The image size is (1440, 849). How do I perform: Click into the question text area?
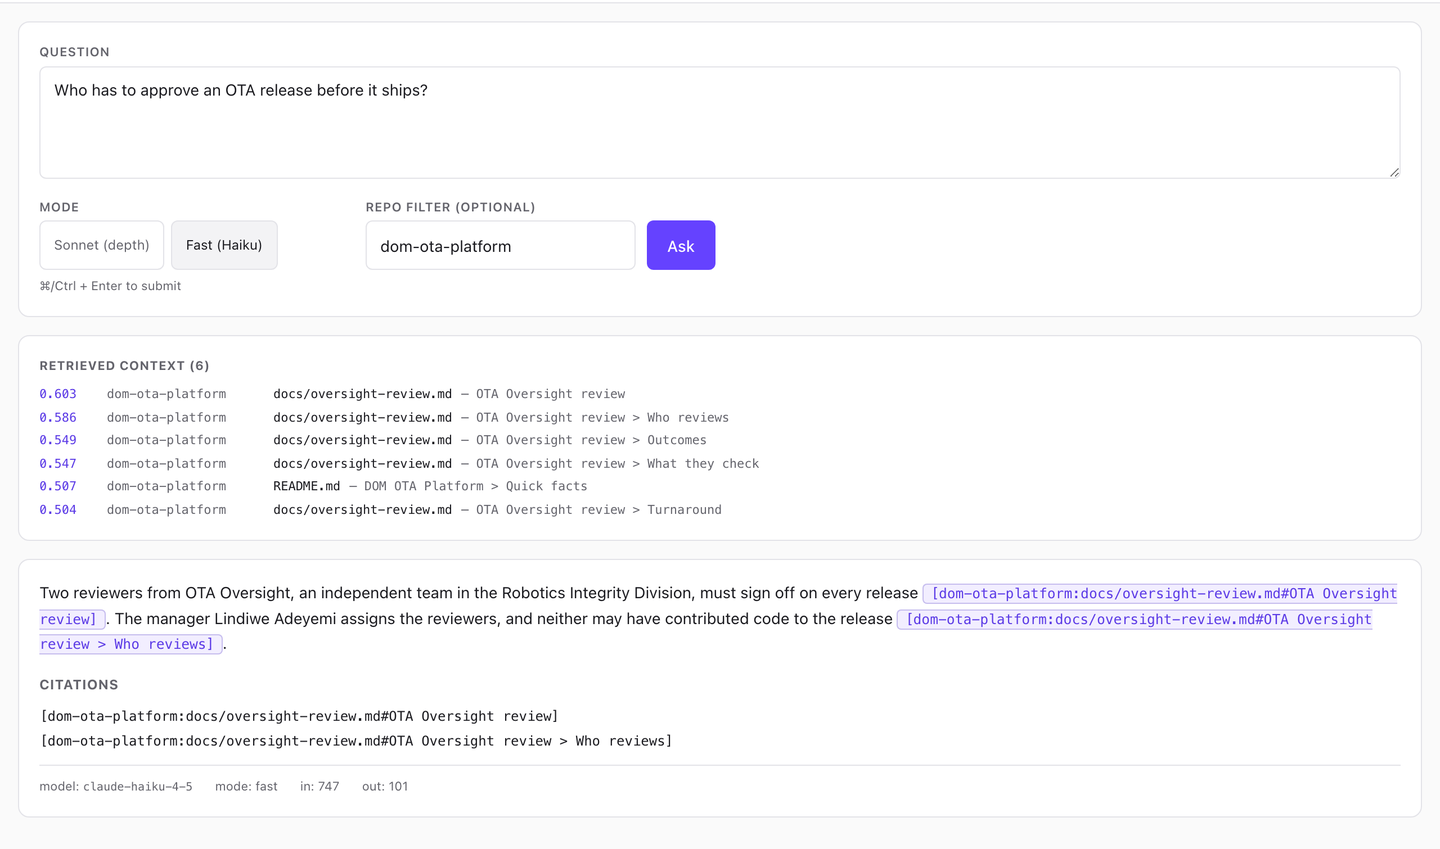point(720,123)
